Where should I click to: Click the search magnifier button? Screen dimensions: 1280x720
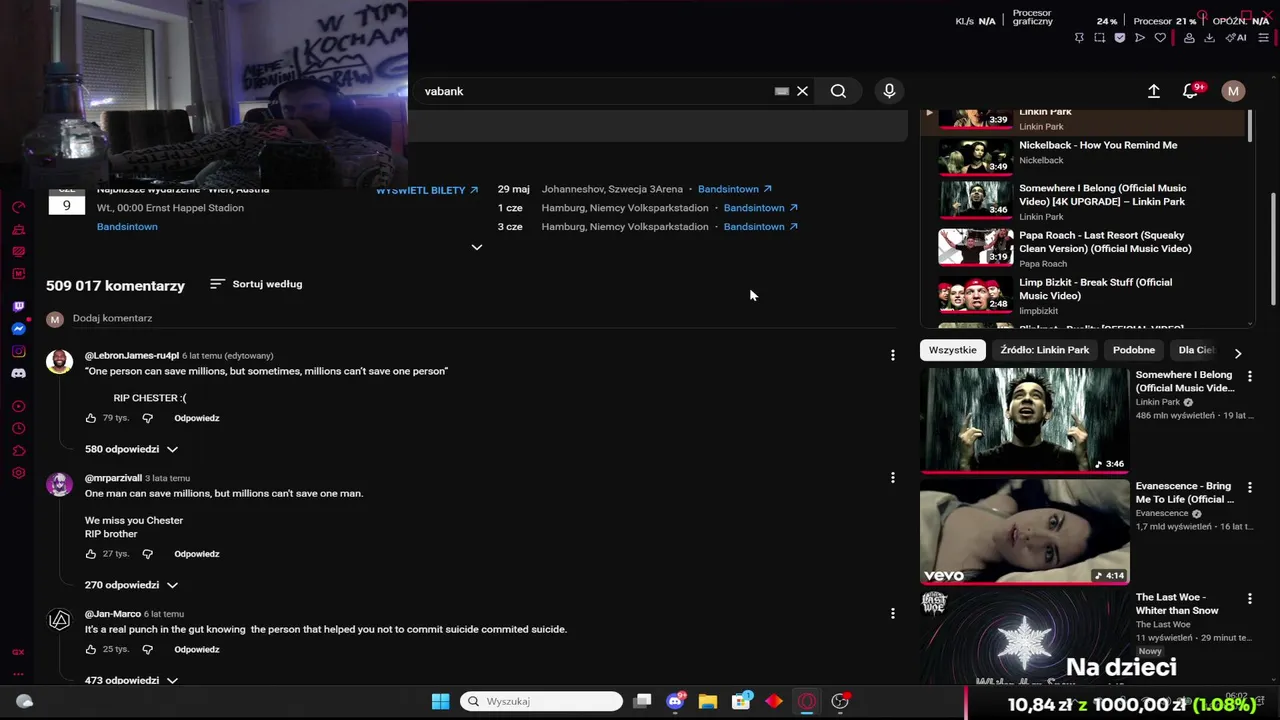click(838, 91)
